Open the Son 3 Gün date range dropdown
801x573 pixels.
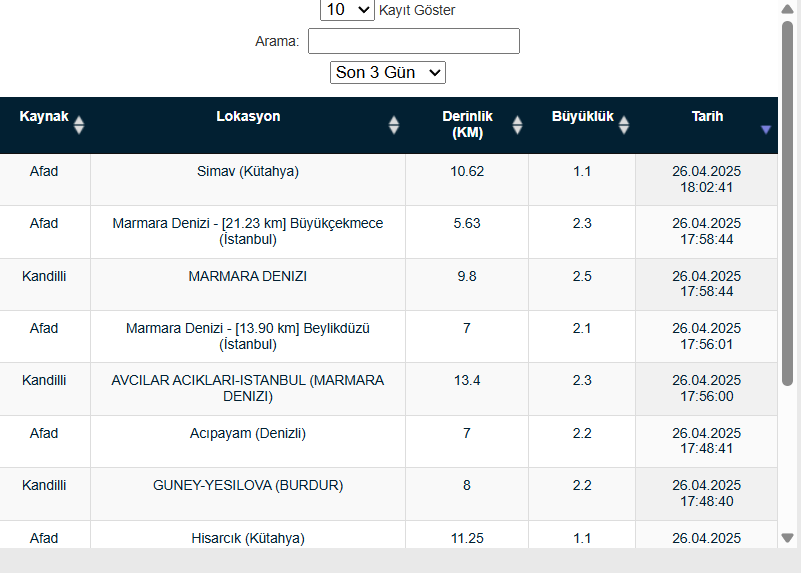click(x=388, y=73)
